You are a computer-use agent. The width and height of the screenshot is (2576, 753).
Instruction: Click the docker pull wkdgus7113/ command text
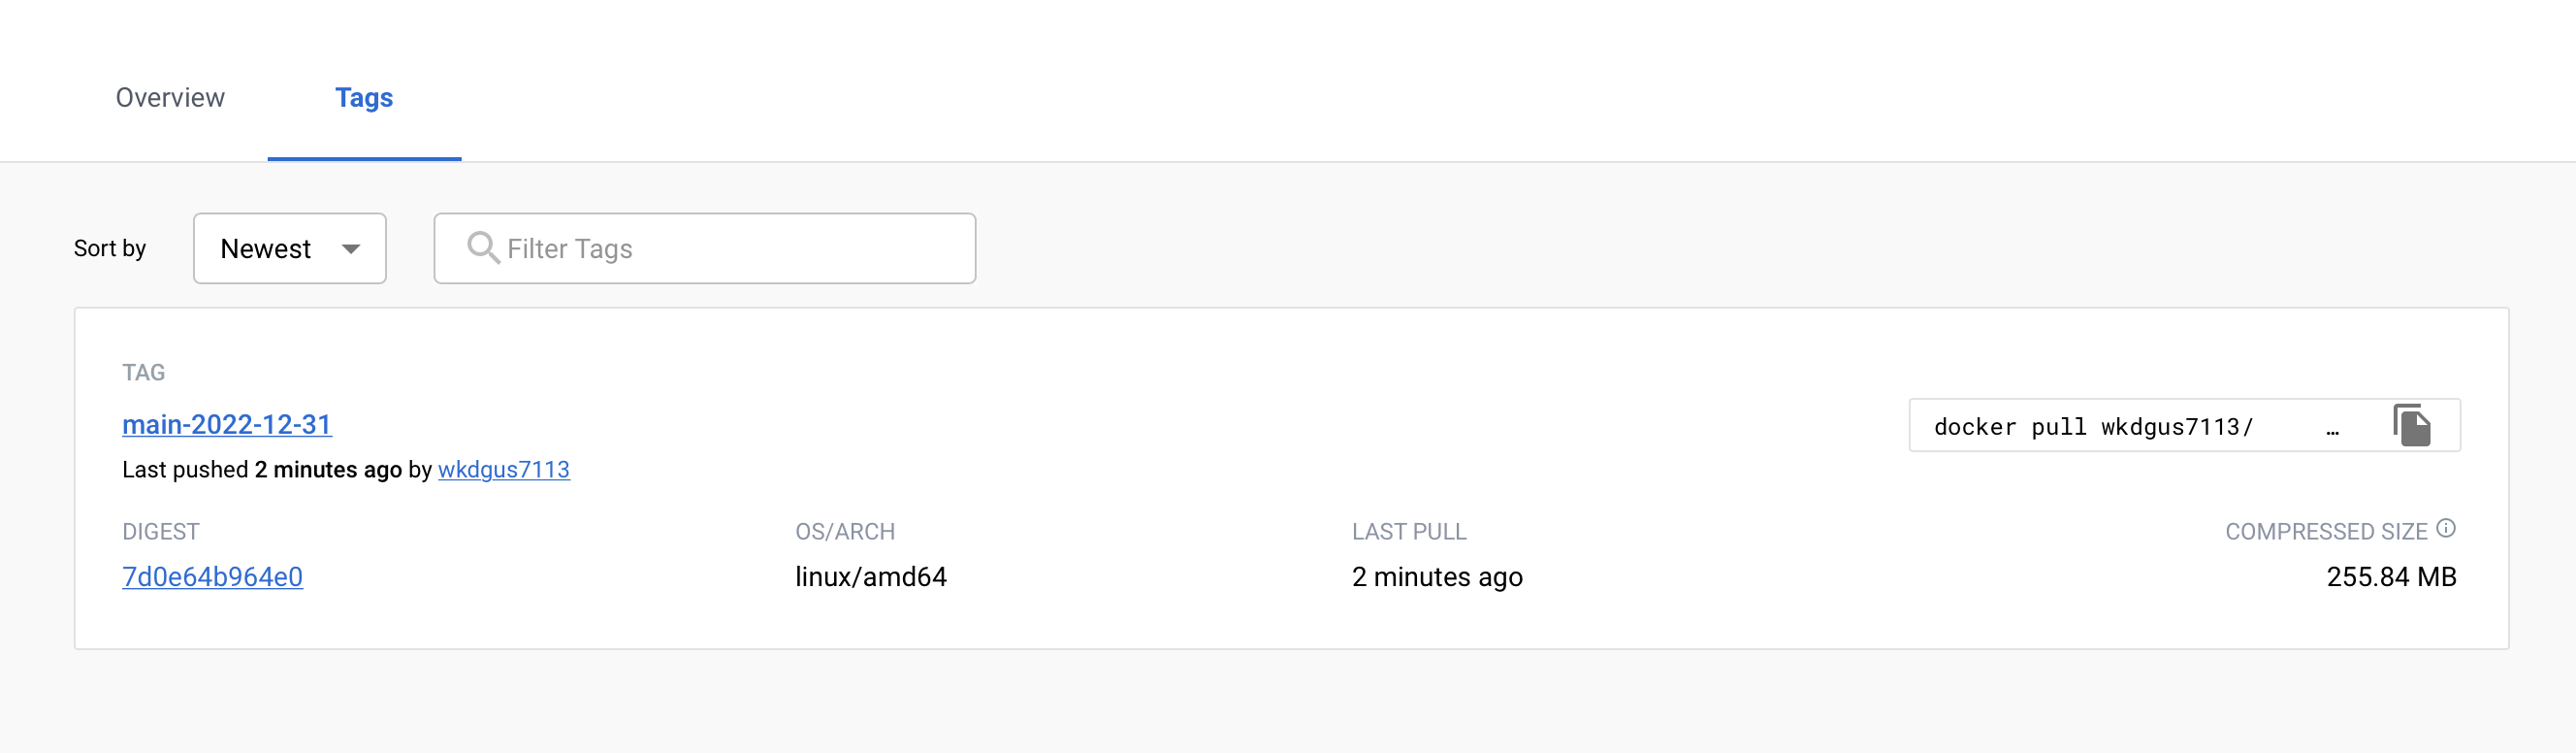click(2093, 427)
